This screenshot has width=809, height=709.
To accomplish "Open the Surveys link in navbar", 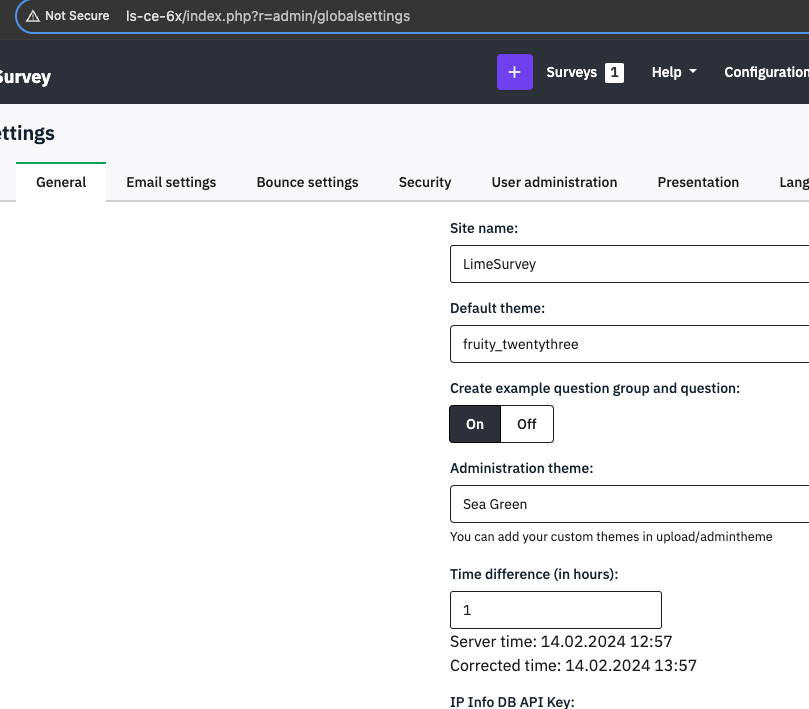I will [571, 72].
